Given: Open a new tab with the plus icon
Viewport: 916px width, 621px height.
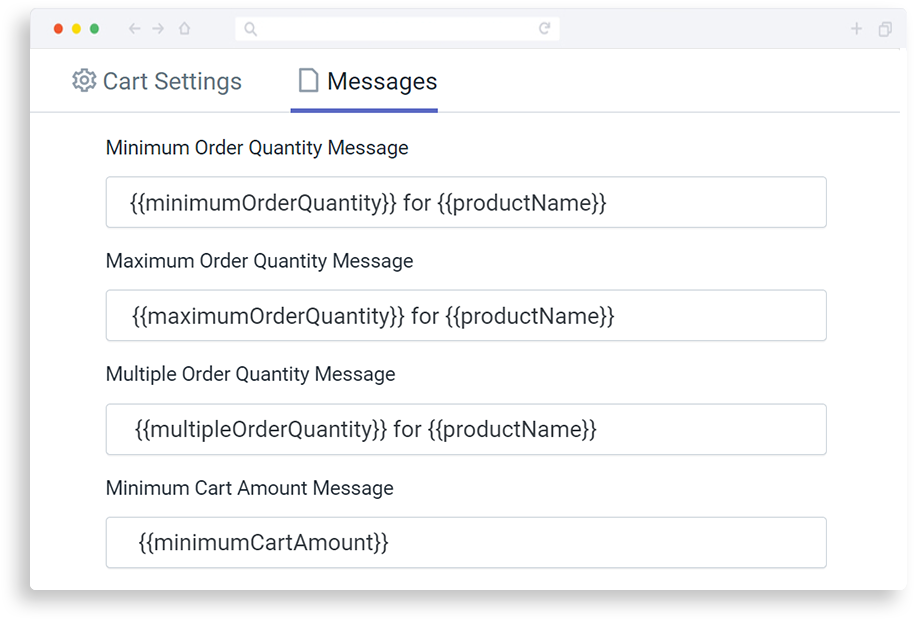Looking at the screenshot, I should point(856,29).
